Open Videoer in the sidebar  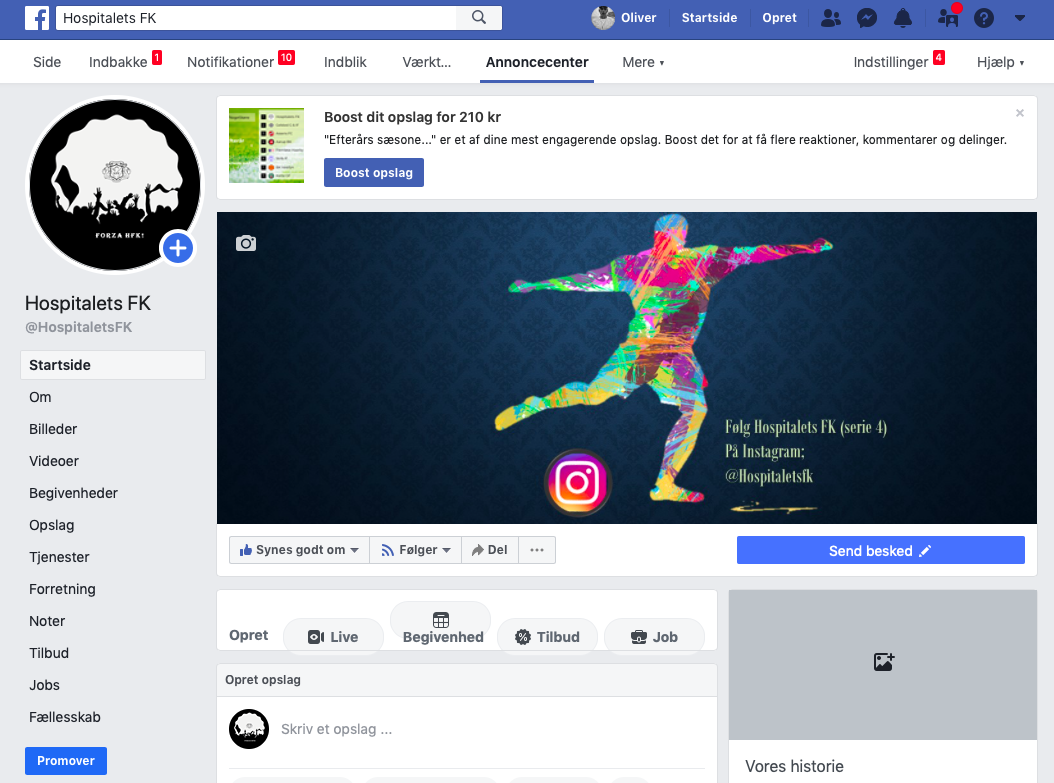click(x=54, y=461)
